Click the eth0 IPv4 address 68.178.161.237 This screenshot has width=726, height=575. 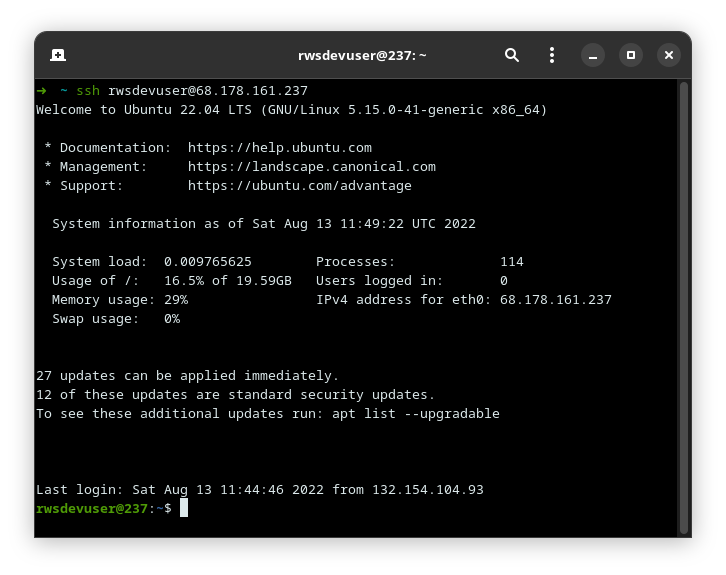coord(556,300)
